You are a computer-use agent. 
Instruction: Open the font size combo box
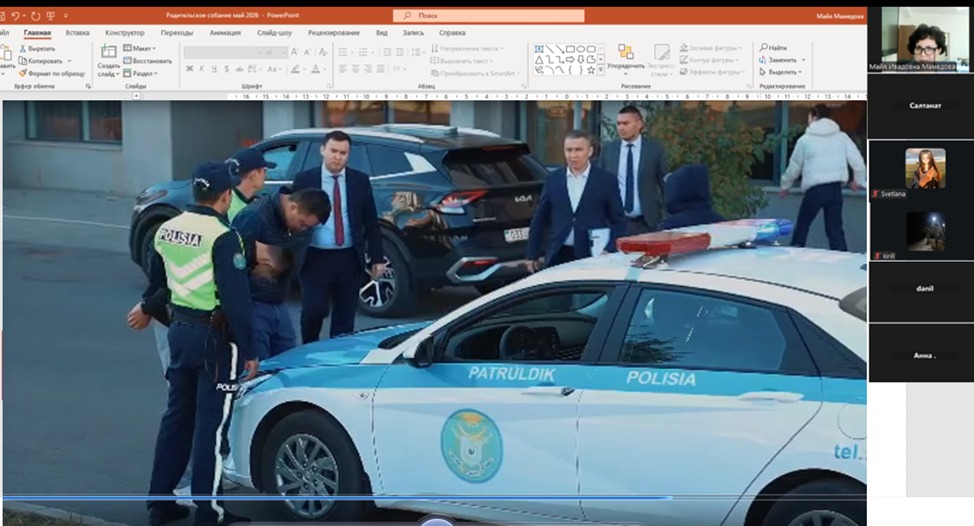pyautogui.click(x=274, y=53)
